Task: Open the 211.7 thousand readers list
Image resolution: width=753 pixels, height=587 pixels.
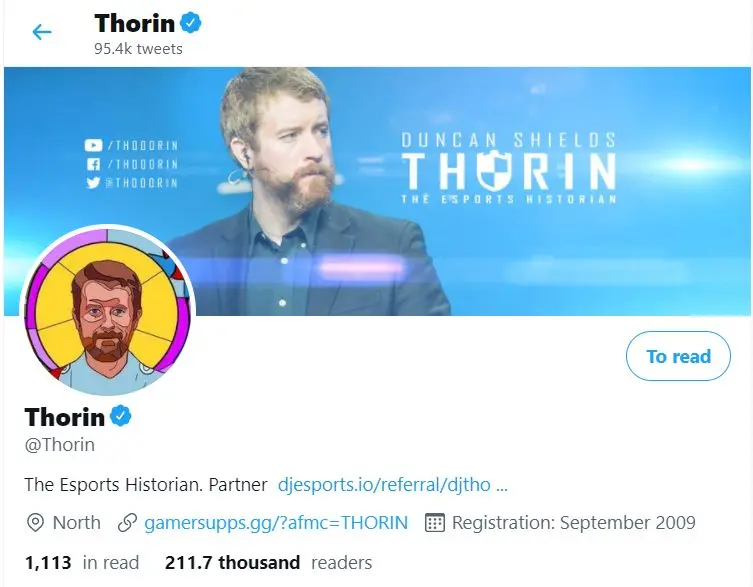Action: [268, 563]
